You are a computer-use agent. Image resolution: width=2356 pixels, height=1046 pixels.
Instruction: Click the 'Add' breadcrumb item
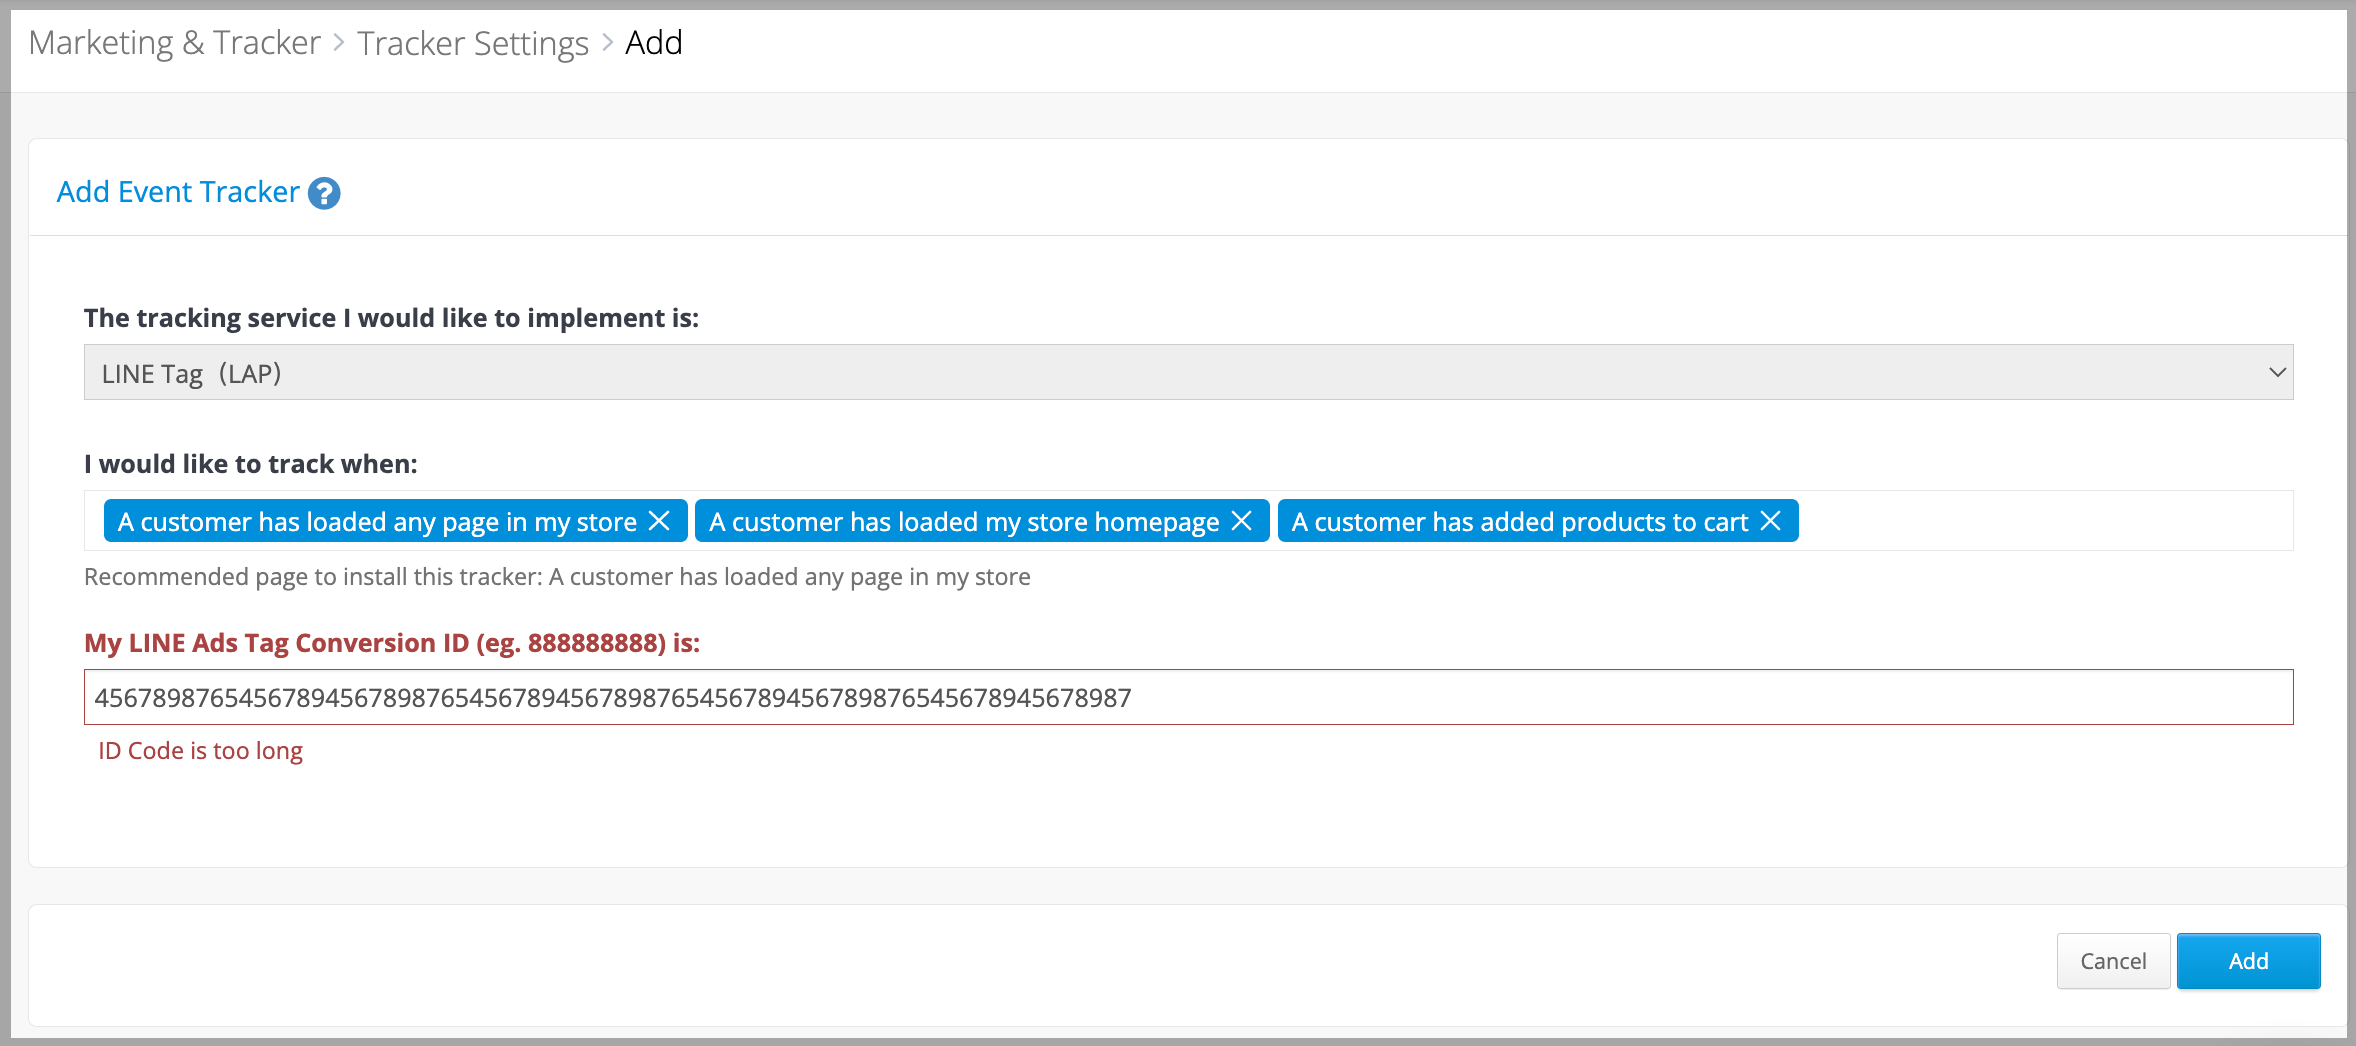[x=654, y=43]
